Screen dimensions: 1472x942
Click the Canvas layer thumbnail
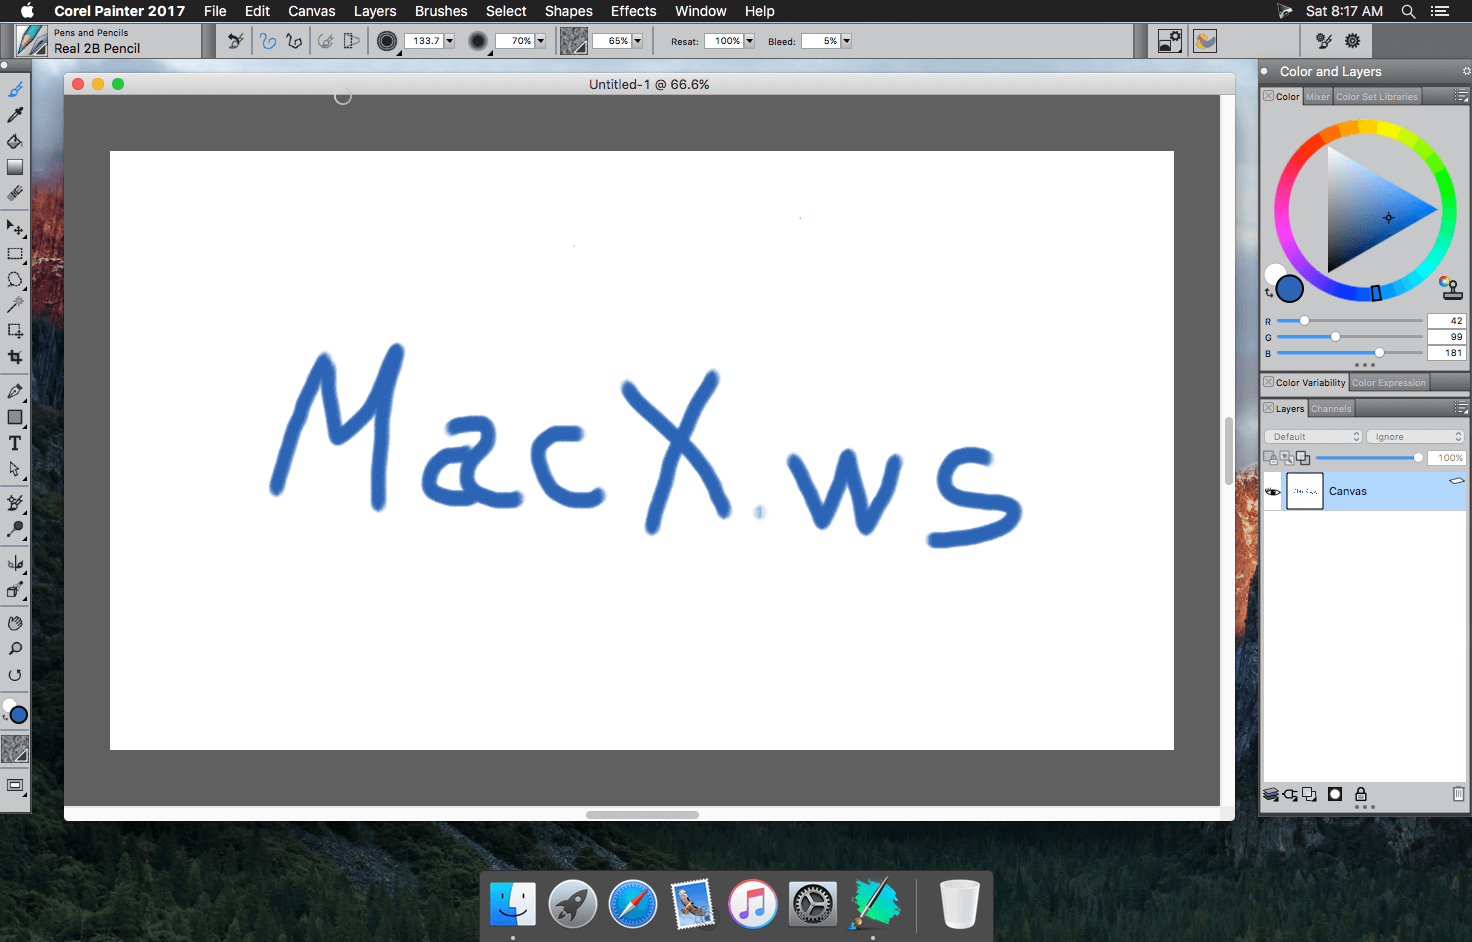1304,491
